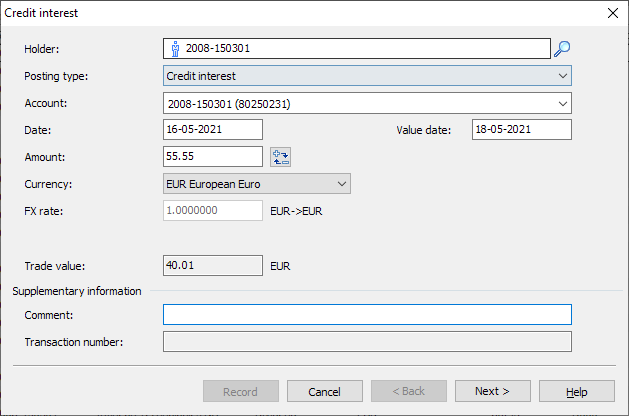The height and width of the screenshot is (416, 629).
Task: Go back with the < Back button
Action: tap(408, 391)
